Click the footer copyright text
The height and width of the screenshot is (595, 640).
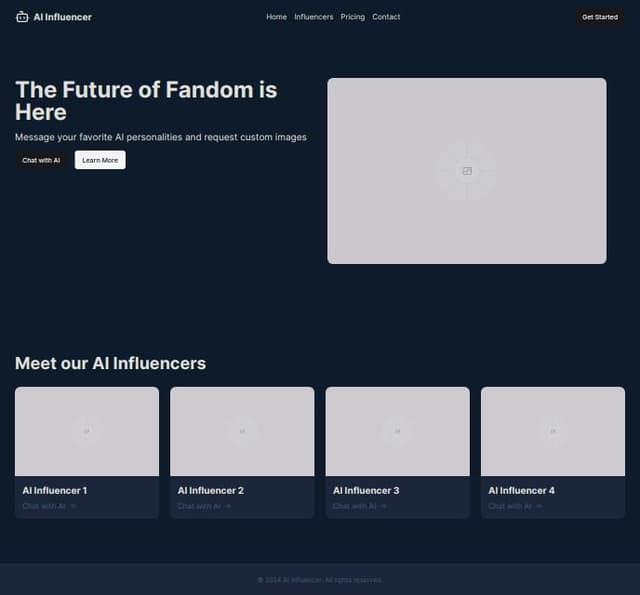tap(319, 580)
